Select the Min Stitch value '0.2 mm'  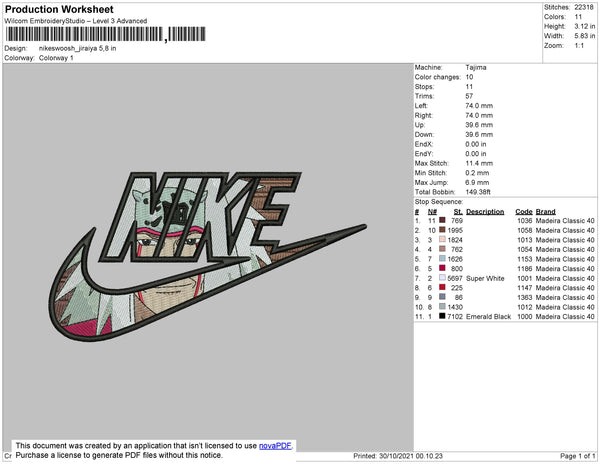click(477, 173)
